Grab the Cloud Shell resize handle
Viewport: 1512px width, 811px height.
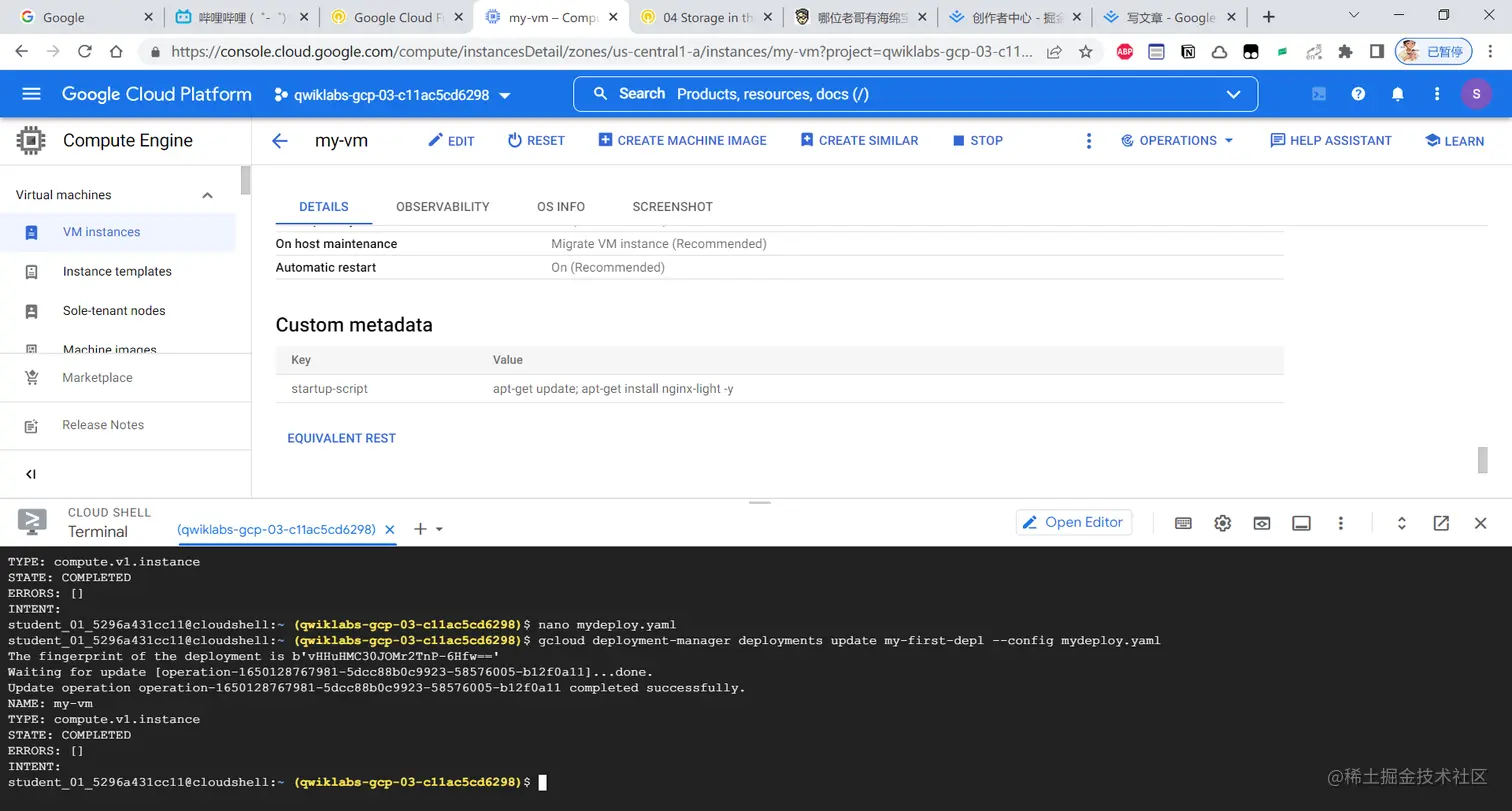pyautogui.click(x=760, y=502)
